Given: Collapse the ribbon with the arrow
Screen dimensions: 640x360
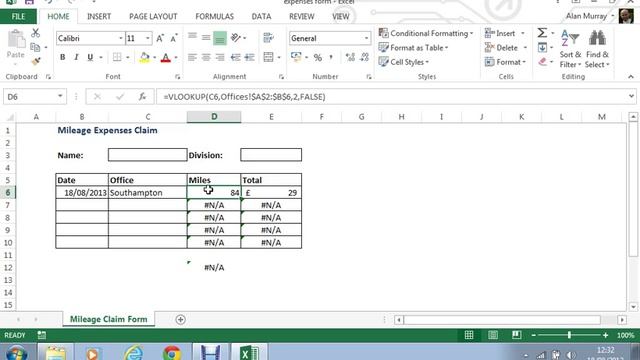Looking at the screenshot, I should [631, 77].
